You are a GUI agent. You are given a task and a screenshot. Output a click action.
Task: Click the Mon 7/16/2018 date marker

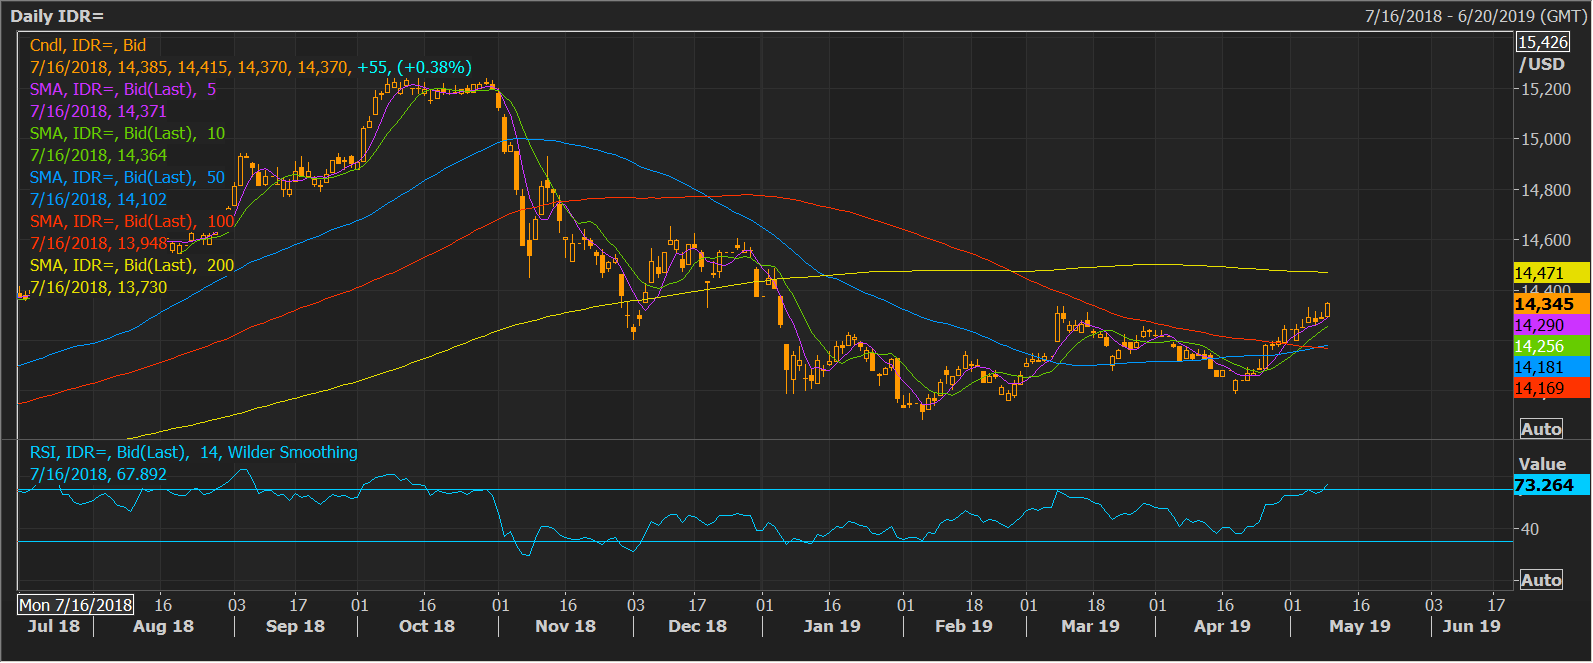[76, 605]
